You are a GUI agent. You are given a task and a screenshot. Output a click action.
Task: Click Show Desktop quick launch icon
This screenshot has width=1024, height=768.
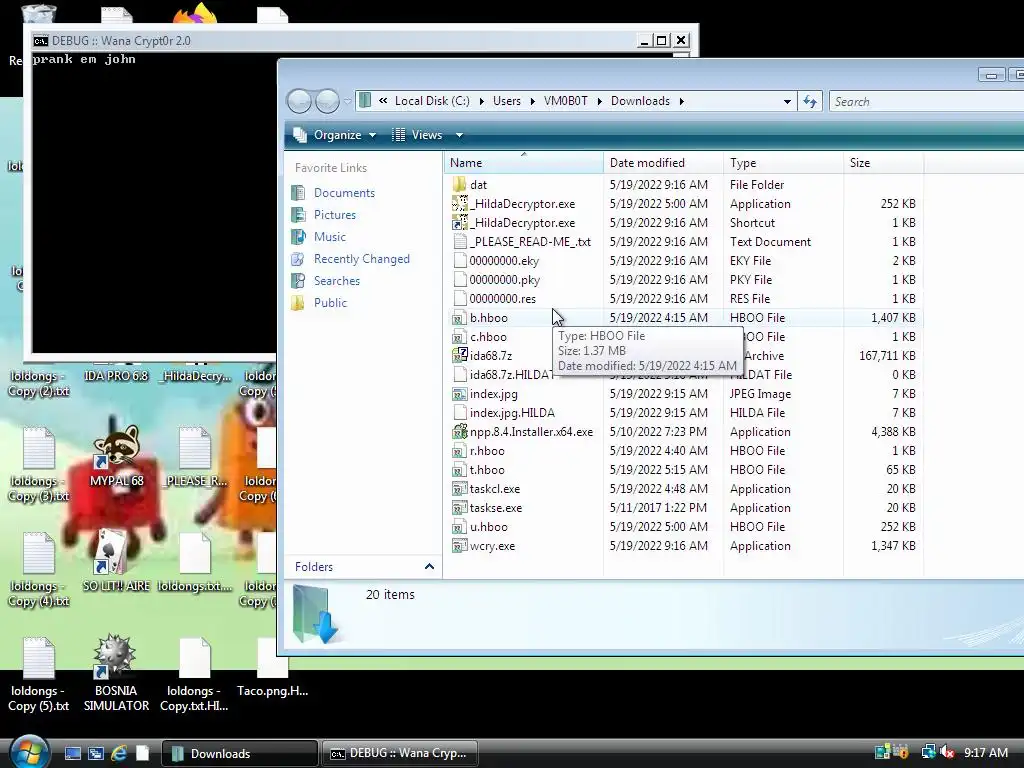coord(72,753)
